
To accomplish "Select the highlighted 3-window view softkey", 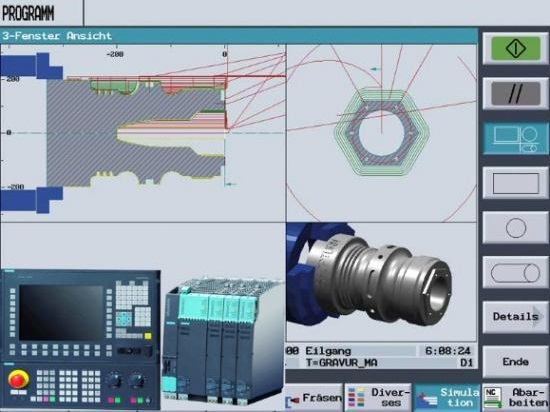I will point(515,139).
